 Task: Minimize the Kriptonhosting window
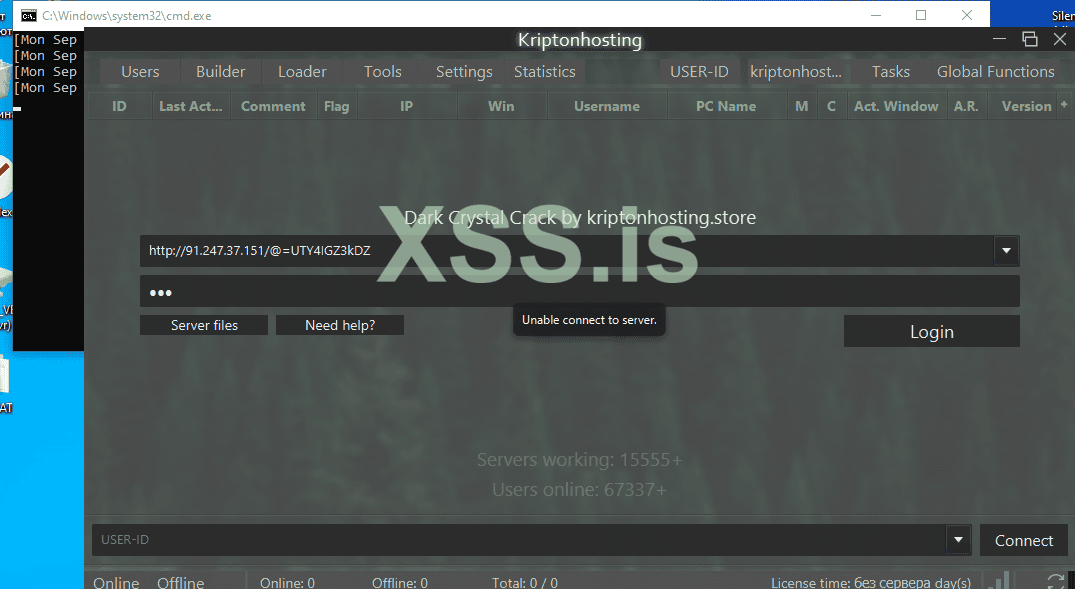tap(999, 39)
